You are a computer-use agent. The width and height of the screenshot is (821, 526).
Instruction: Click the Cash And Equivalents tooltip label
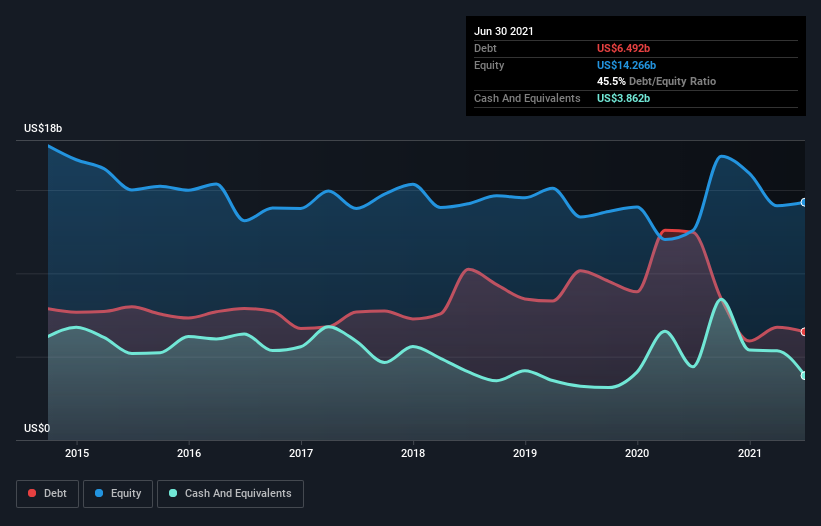[x=527, y=98]
